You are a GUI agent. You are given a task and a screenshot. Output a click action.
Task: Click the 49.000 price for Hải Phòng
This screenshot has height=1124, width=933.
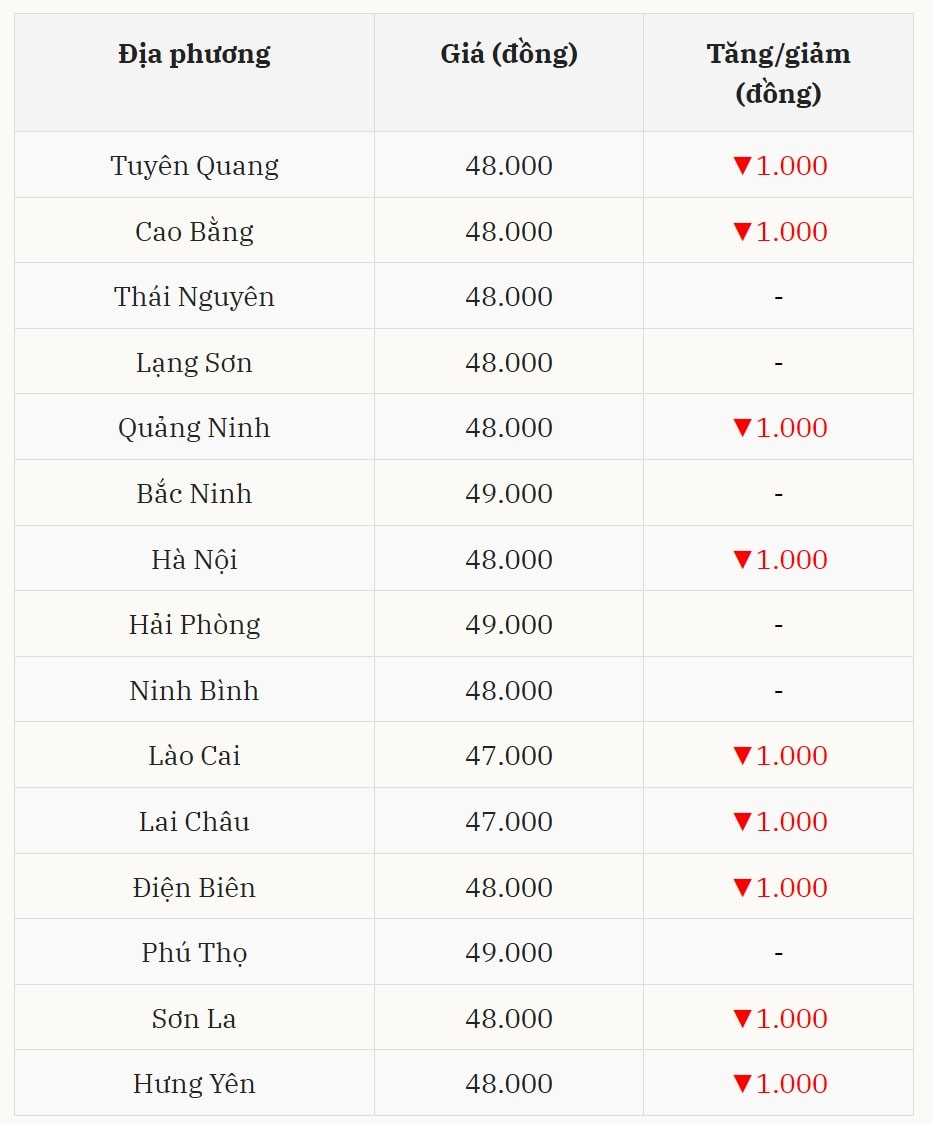(509, 625)
